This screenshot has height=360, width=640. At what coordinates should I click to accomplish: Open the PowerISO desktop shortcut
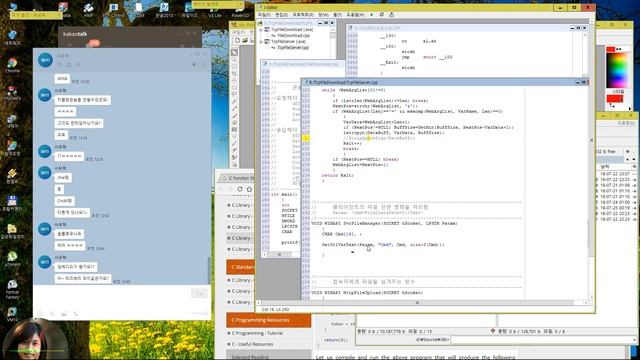240,10
